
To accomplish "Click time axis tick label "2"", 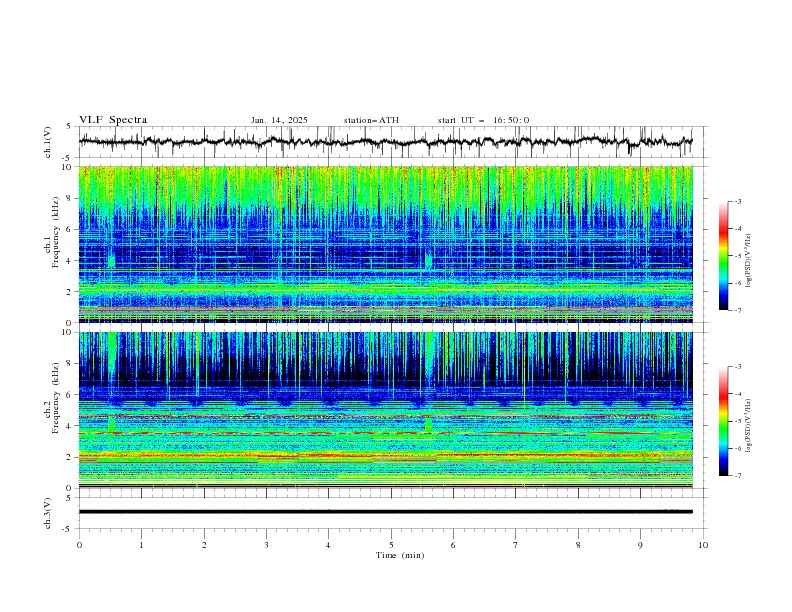I will pyautogui.click(x=204, y=545).
